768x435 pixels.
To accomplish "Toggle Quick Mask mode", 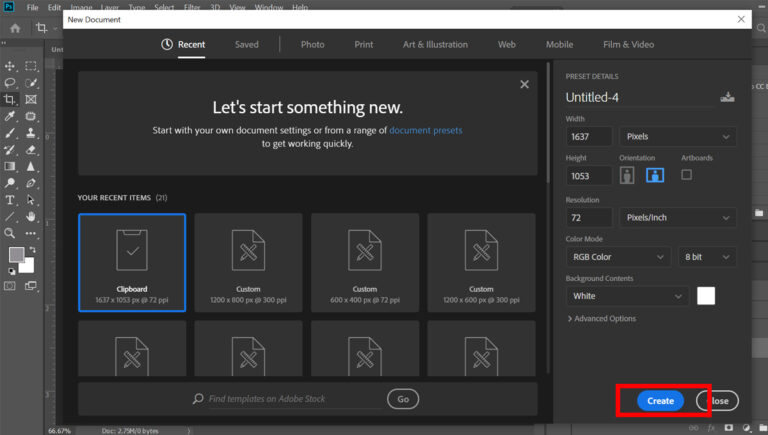I will [10, 286].
